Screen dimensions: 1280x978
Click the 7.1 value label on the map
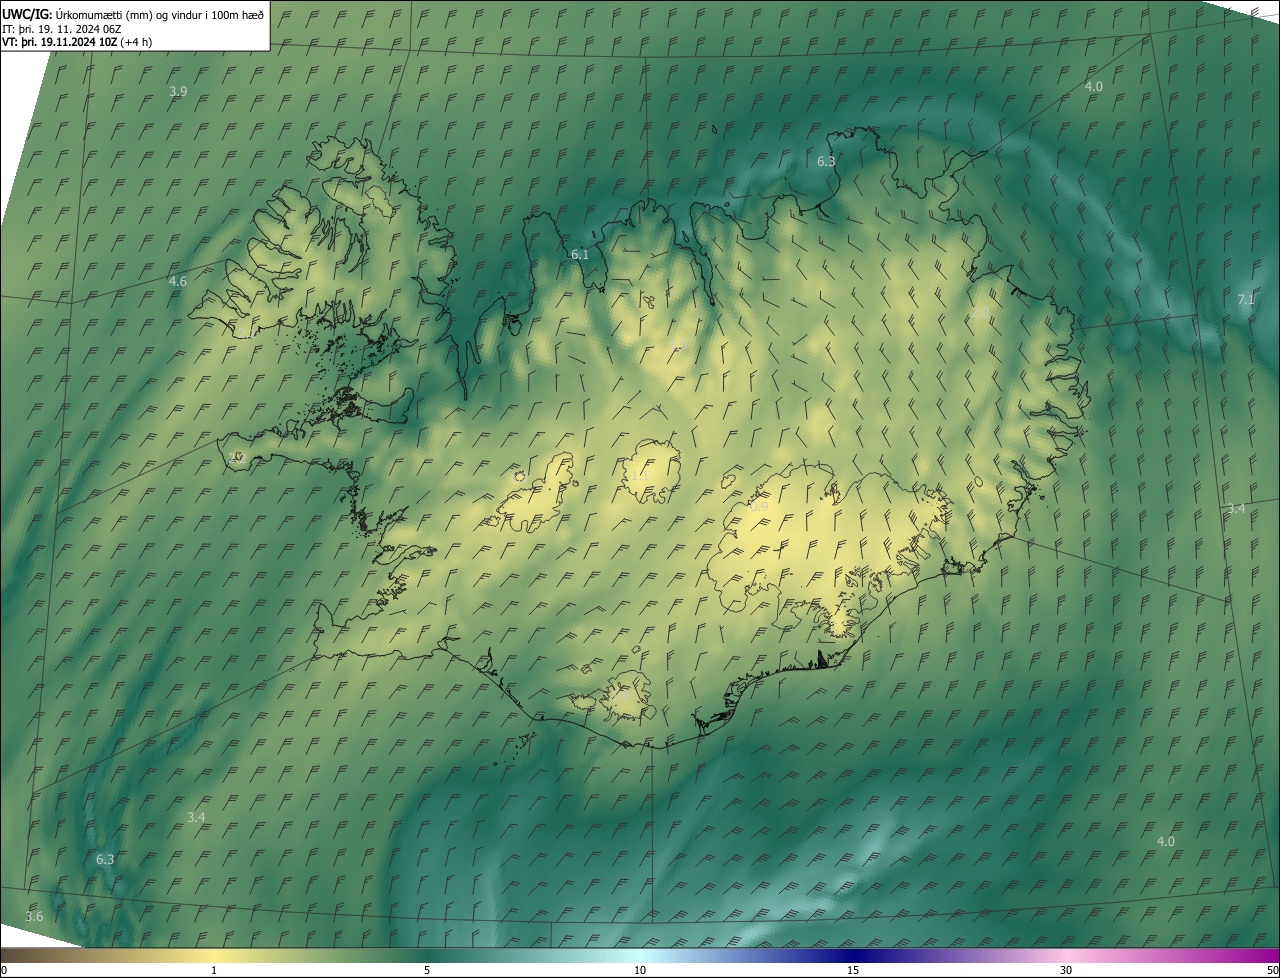tap(1246, 299)
